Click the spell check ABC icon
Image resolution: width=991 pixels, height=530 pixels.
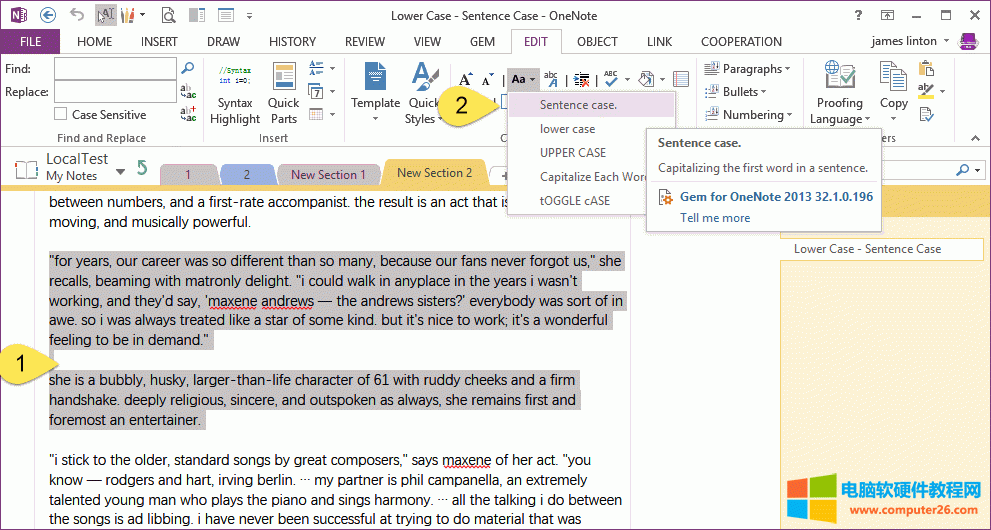pyautogui.click(x=610, y=79)
